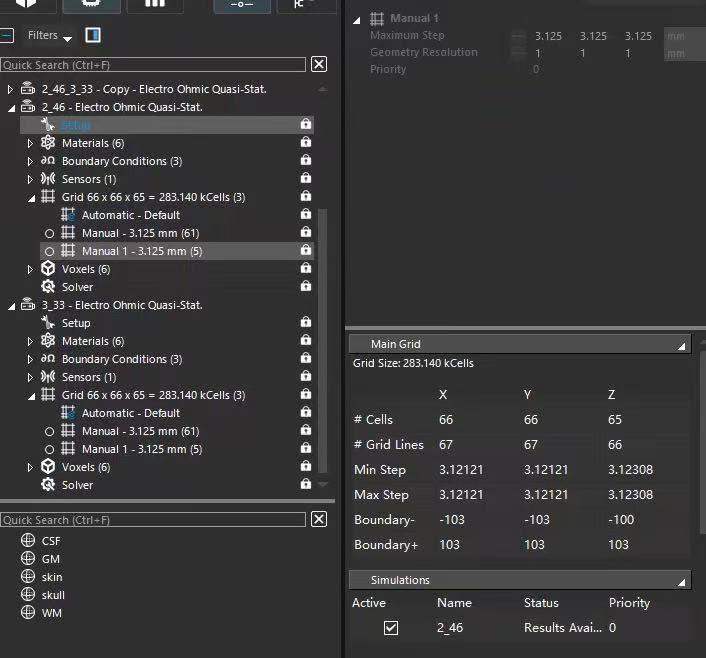706x658 pixels.
Task: Select Setup under the 3_33 simulation
Action: click(x=76, y=323)
